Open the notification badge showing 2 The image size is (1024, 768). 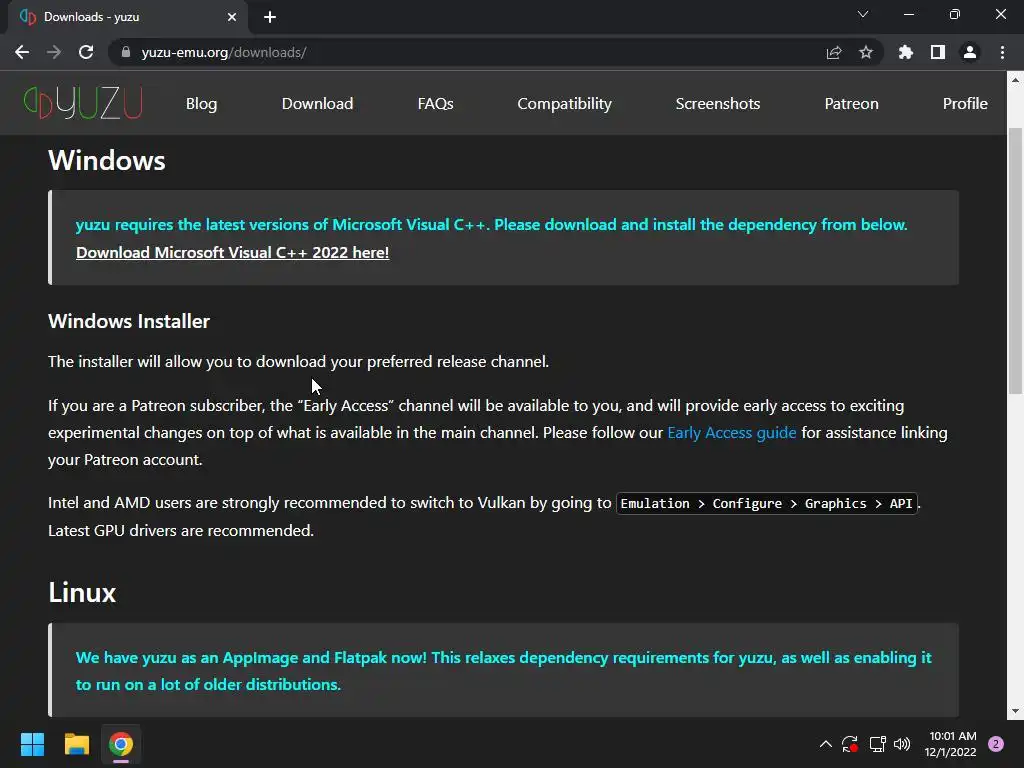point(996,744)
